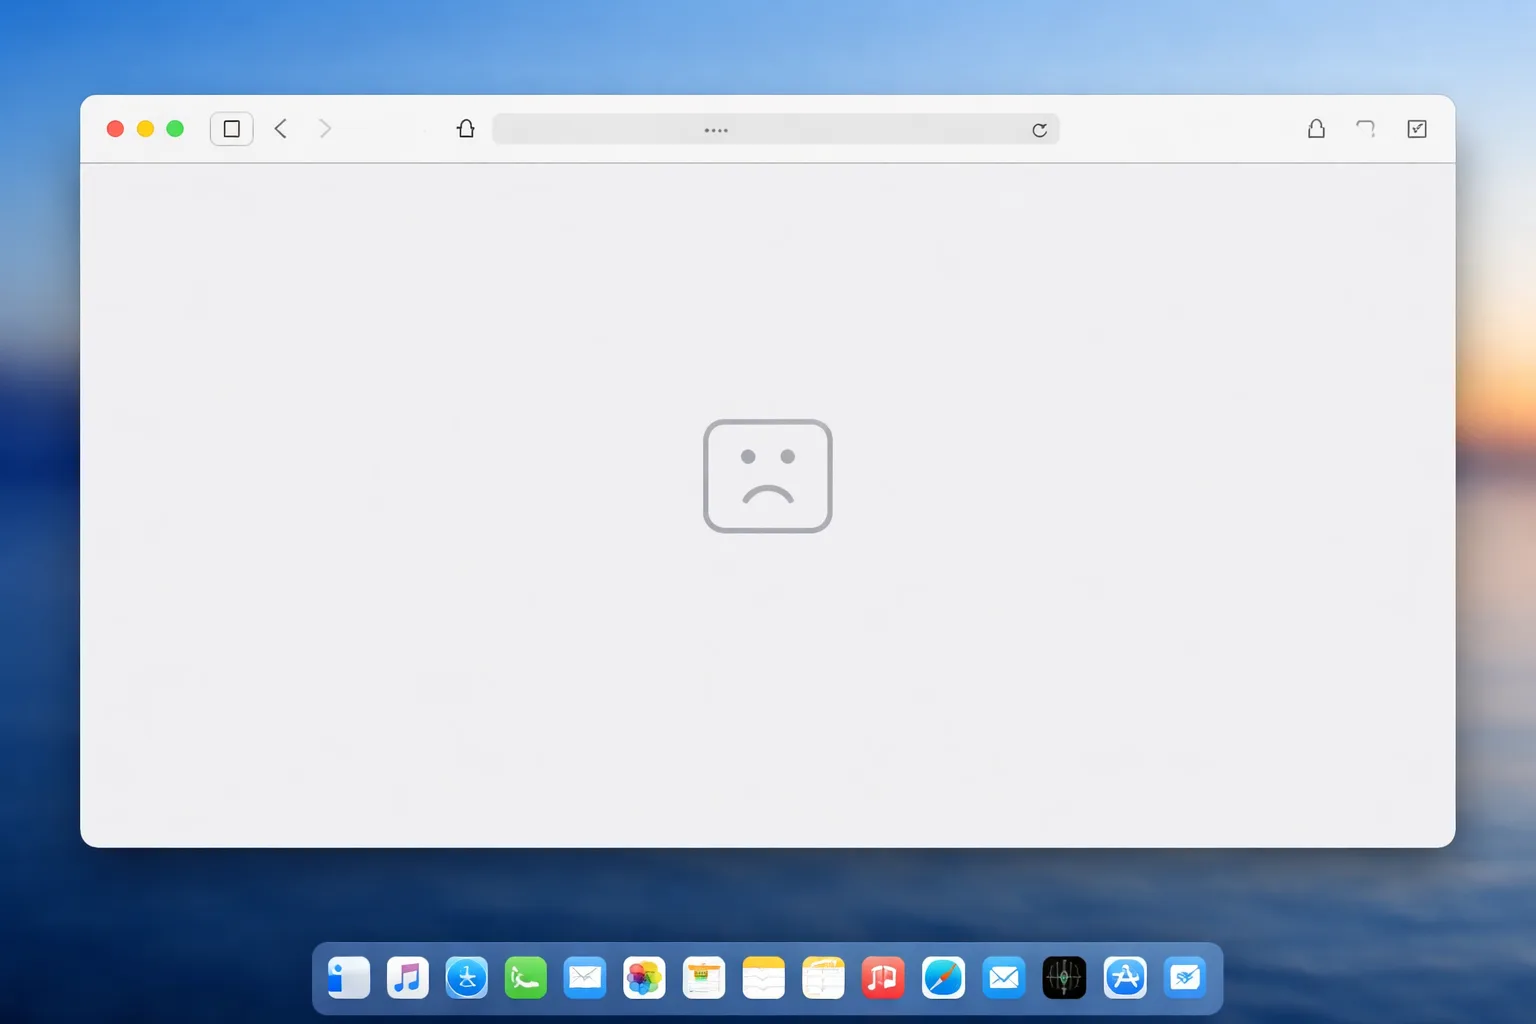Focus the browser address bar

pyautogui.click(x=776, y=129)
